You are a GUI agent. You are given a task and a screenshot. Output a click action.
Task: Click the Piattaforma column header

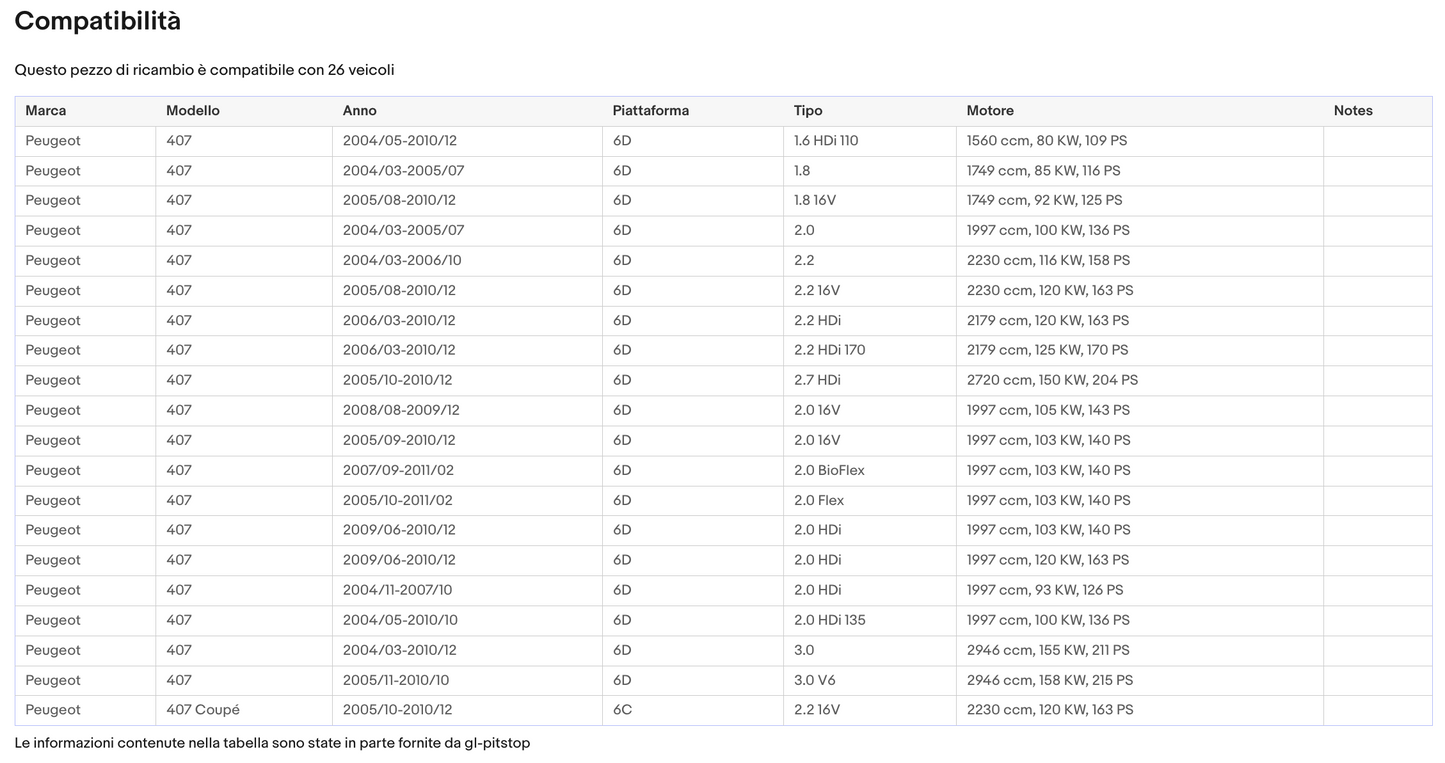point(651,111)
